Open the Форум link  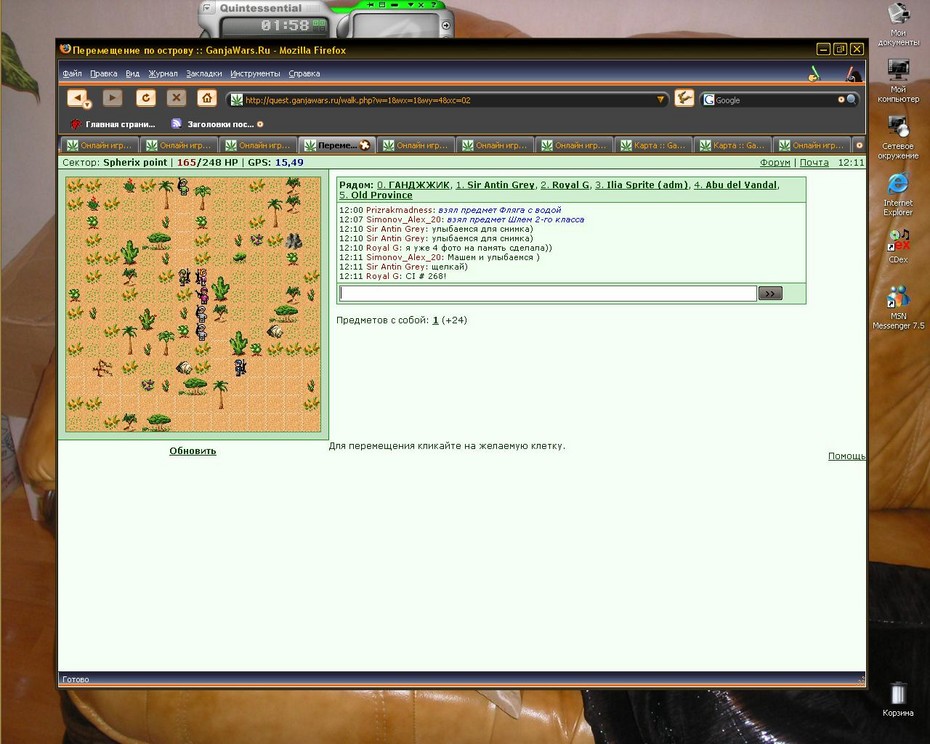point(775,163)
